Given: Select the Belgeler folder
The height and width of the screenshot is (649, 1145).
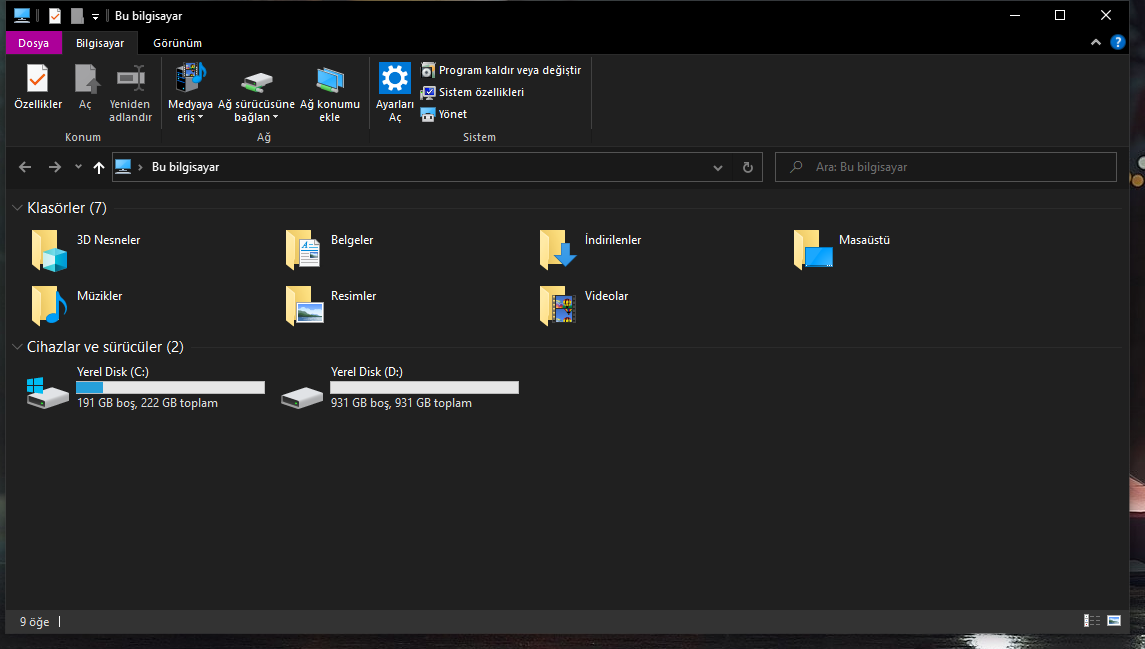Looking at the screenshot, I should [330, 250].
